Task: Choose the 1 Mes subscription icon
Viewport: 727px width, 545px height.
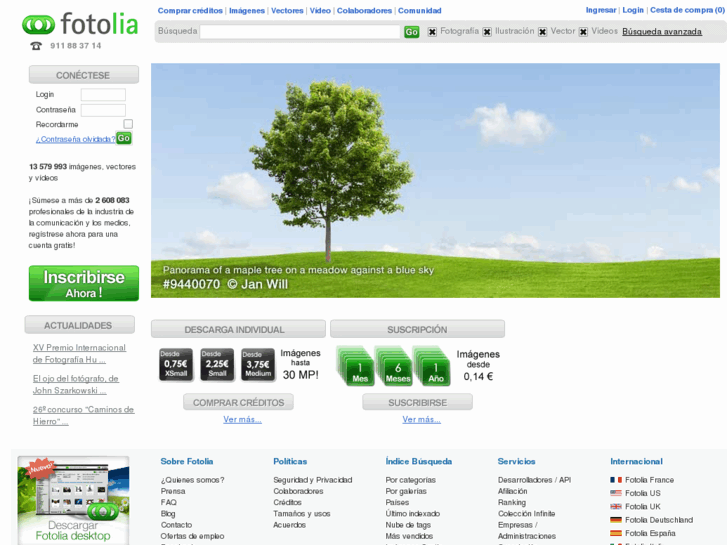Action: click(355, 366)
